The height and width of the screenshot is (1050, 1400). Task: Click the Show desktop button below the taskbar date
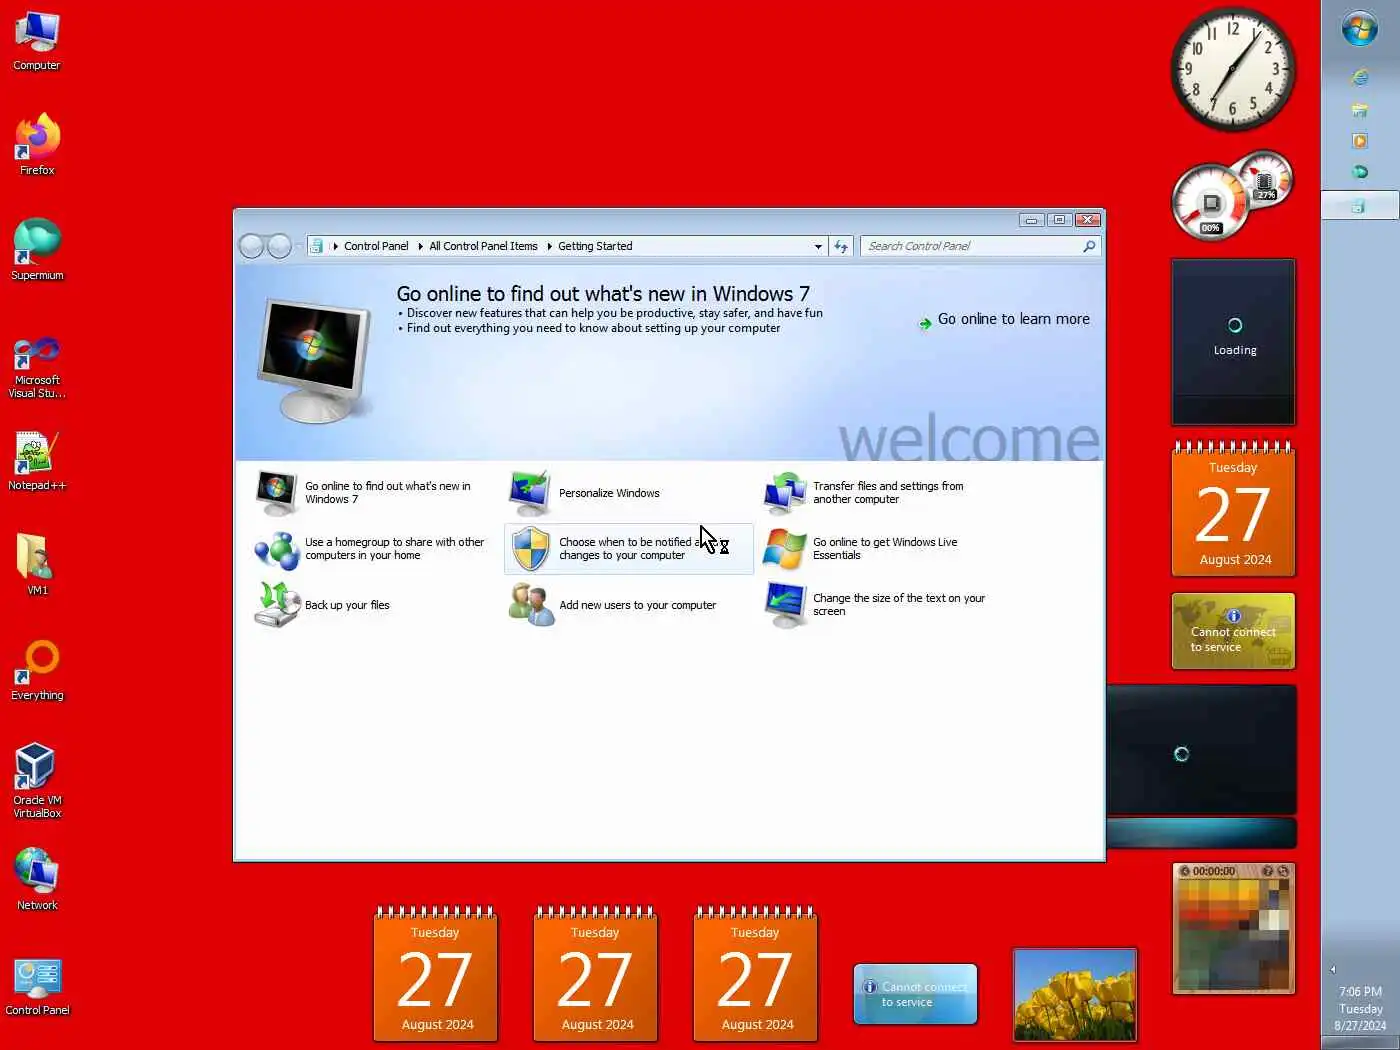(1360, 1043)
